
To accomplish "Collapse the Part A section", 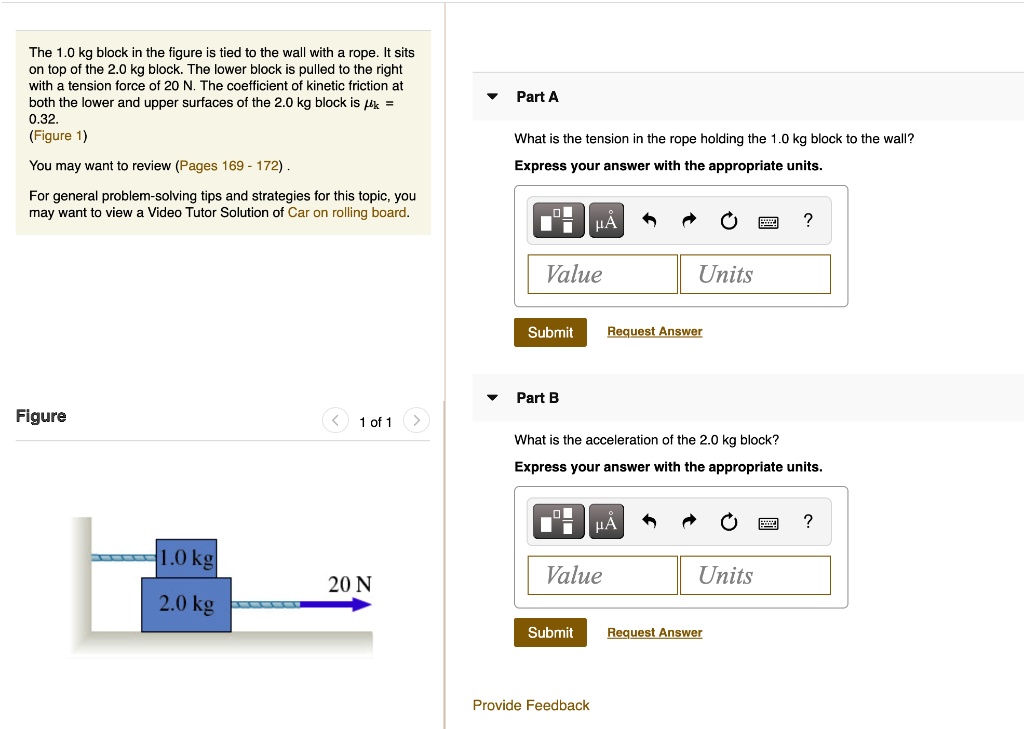I will point(492,97).
